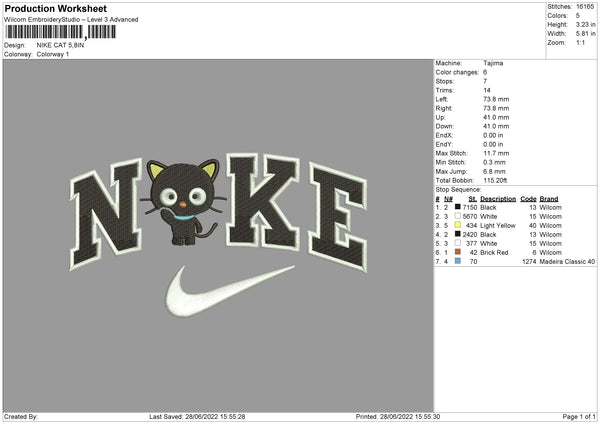
Task: Click the stitch count "5670"
Action: [x=470, y=217]
